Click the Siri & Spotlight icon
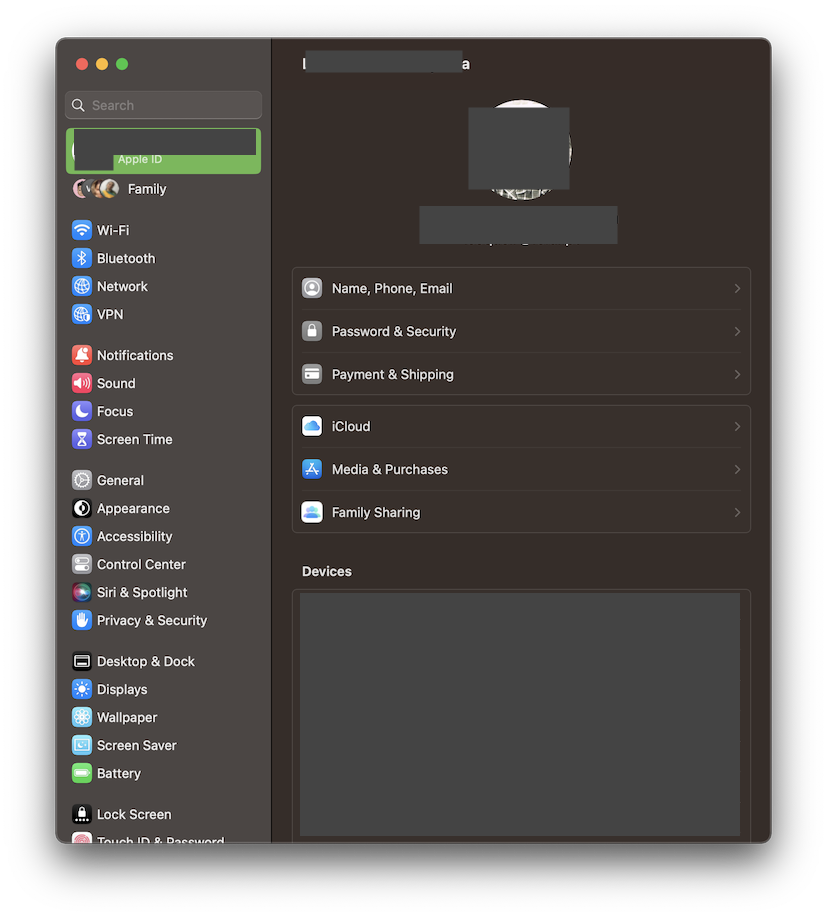Image resolution: width=827 pixels, height=917 pixels. tap(82, 592)
